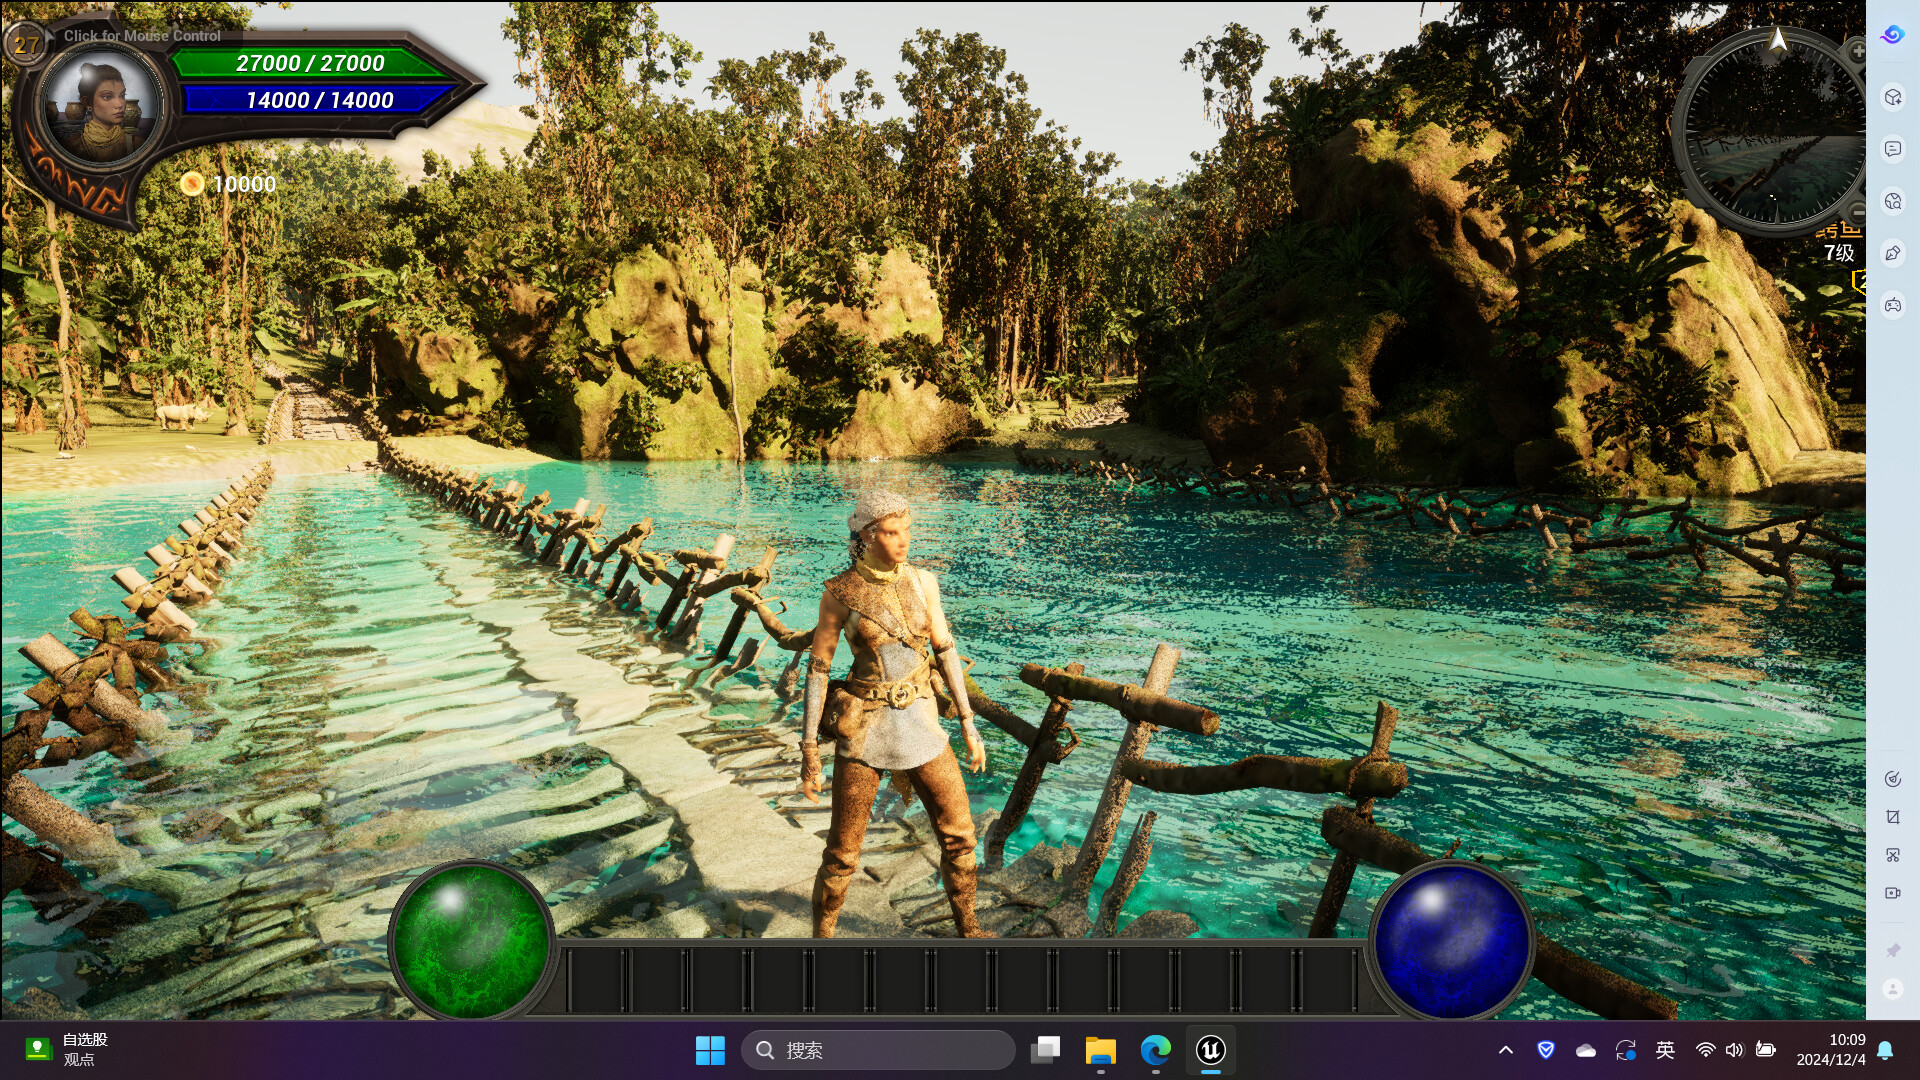Open the sidebar user profile avatar
Screen dimensions: 1920x1080
[x=1892, y=989]
